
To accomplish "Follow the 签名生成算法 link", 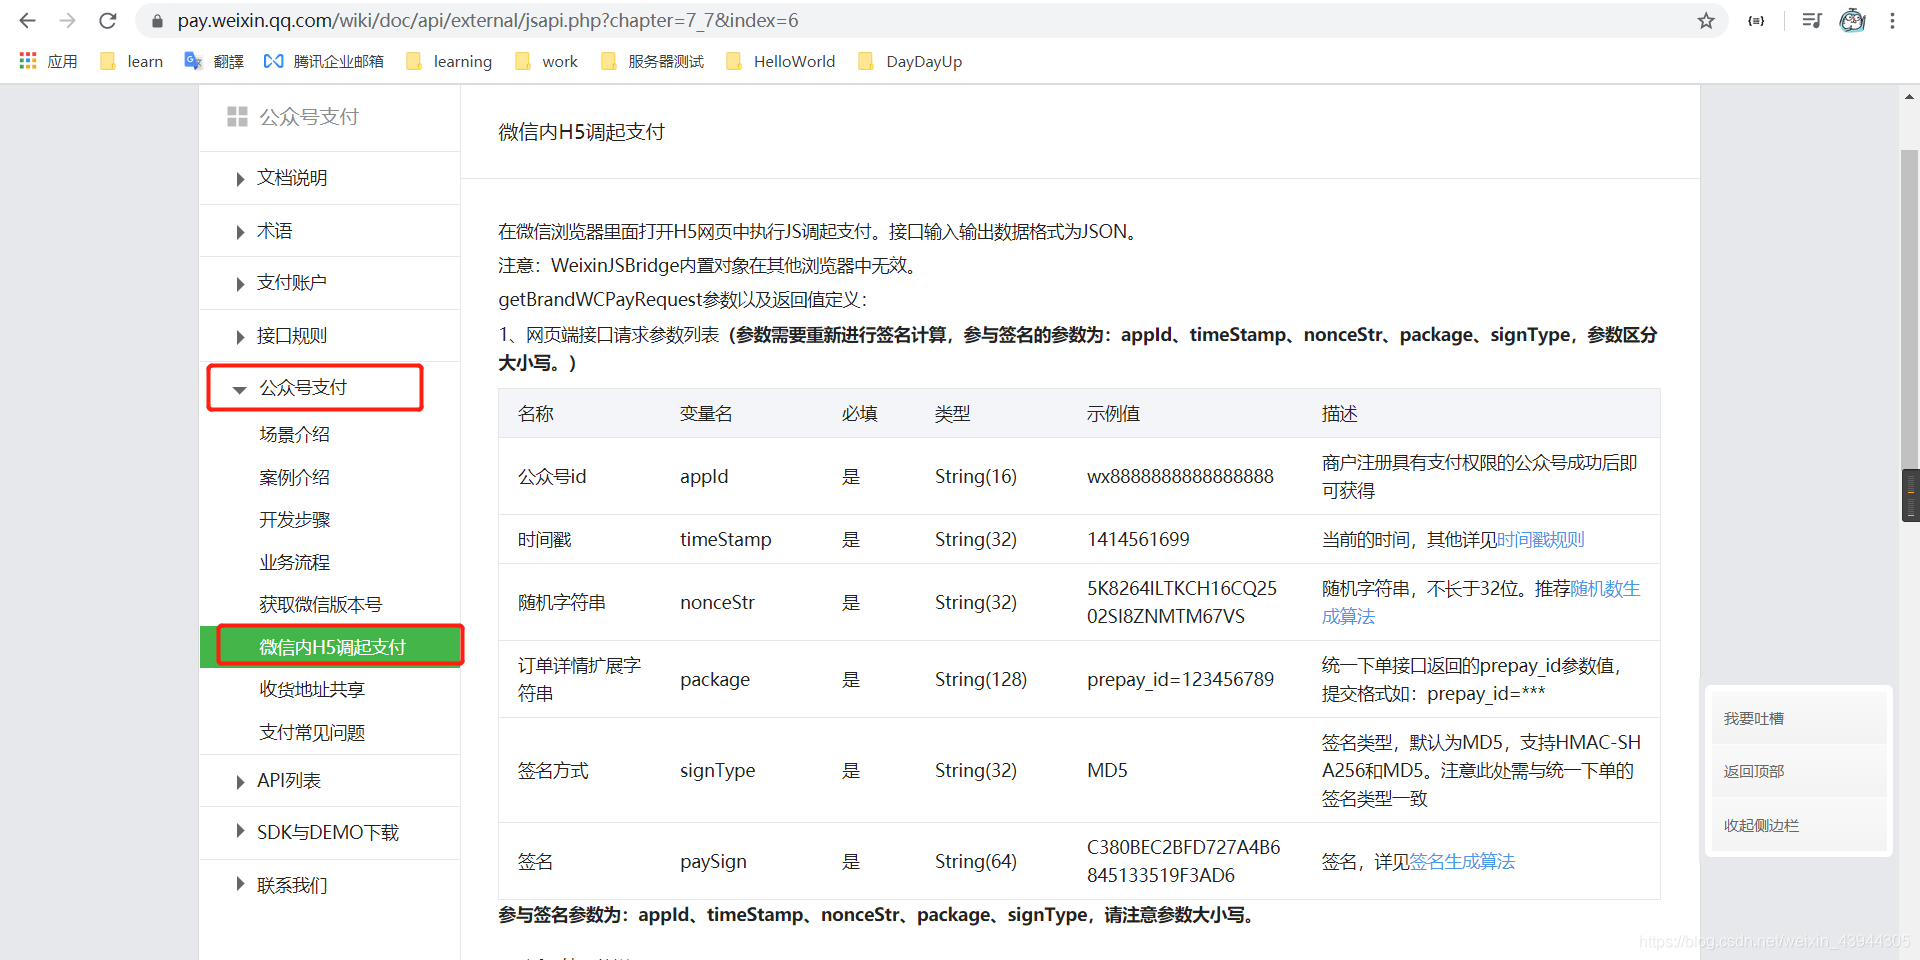I will pos(1462,862).
